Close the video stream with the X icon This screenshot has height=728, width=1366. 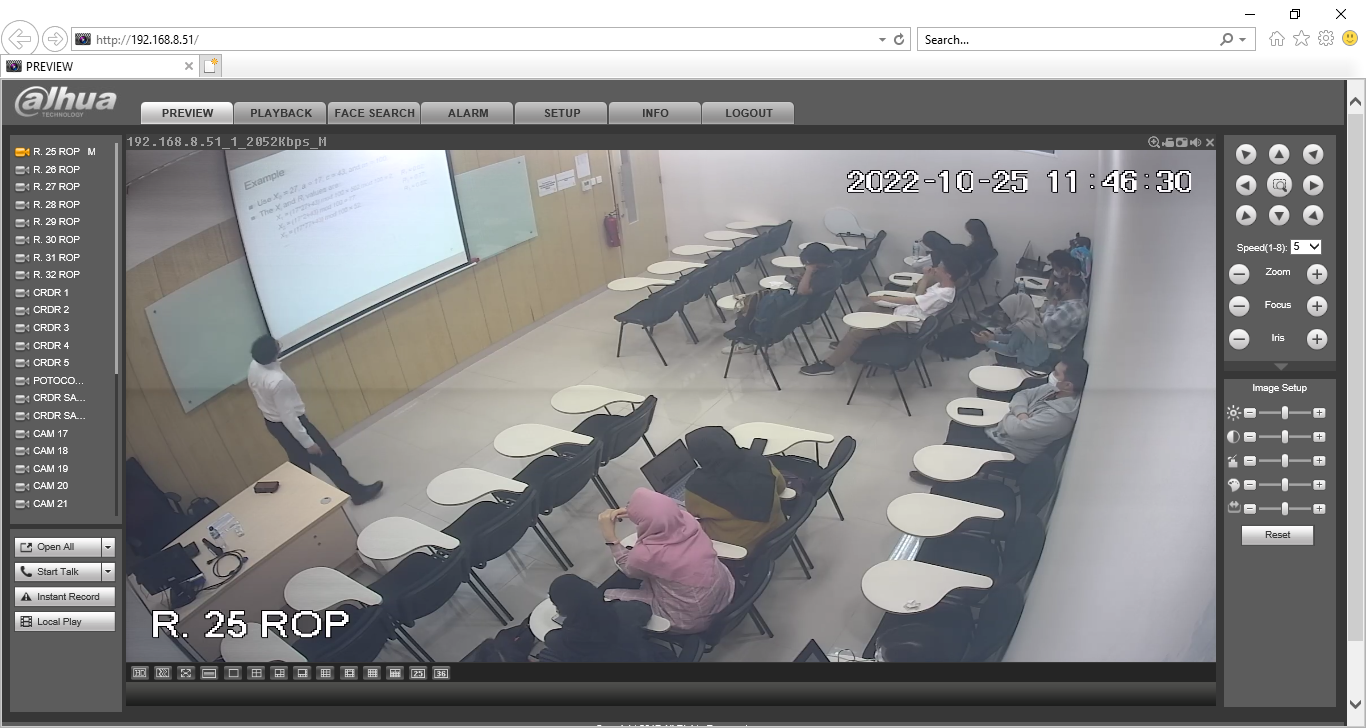(x=1210, y=142)
